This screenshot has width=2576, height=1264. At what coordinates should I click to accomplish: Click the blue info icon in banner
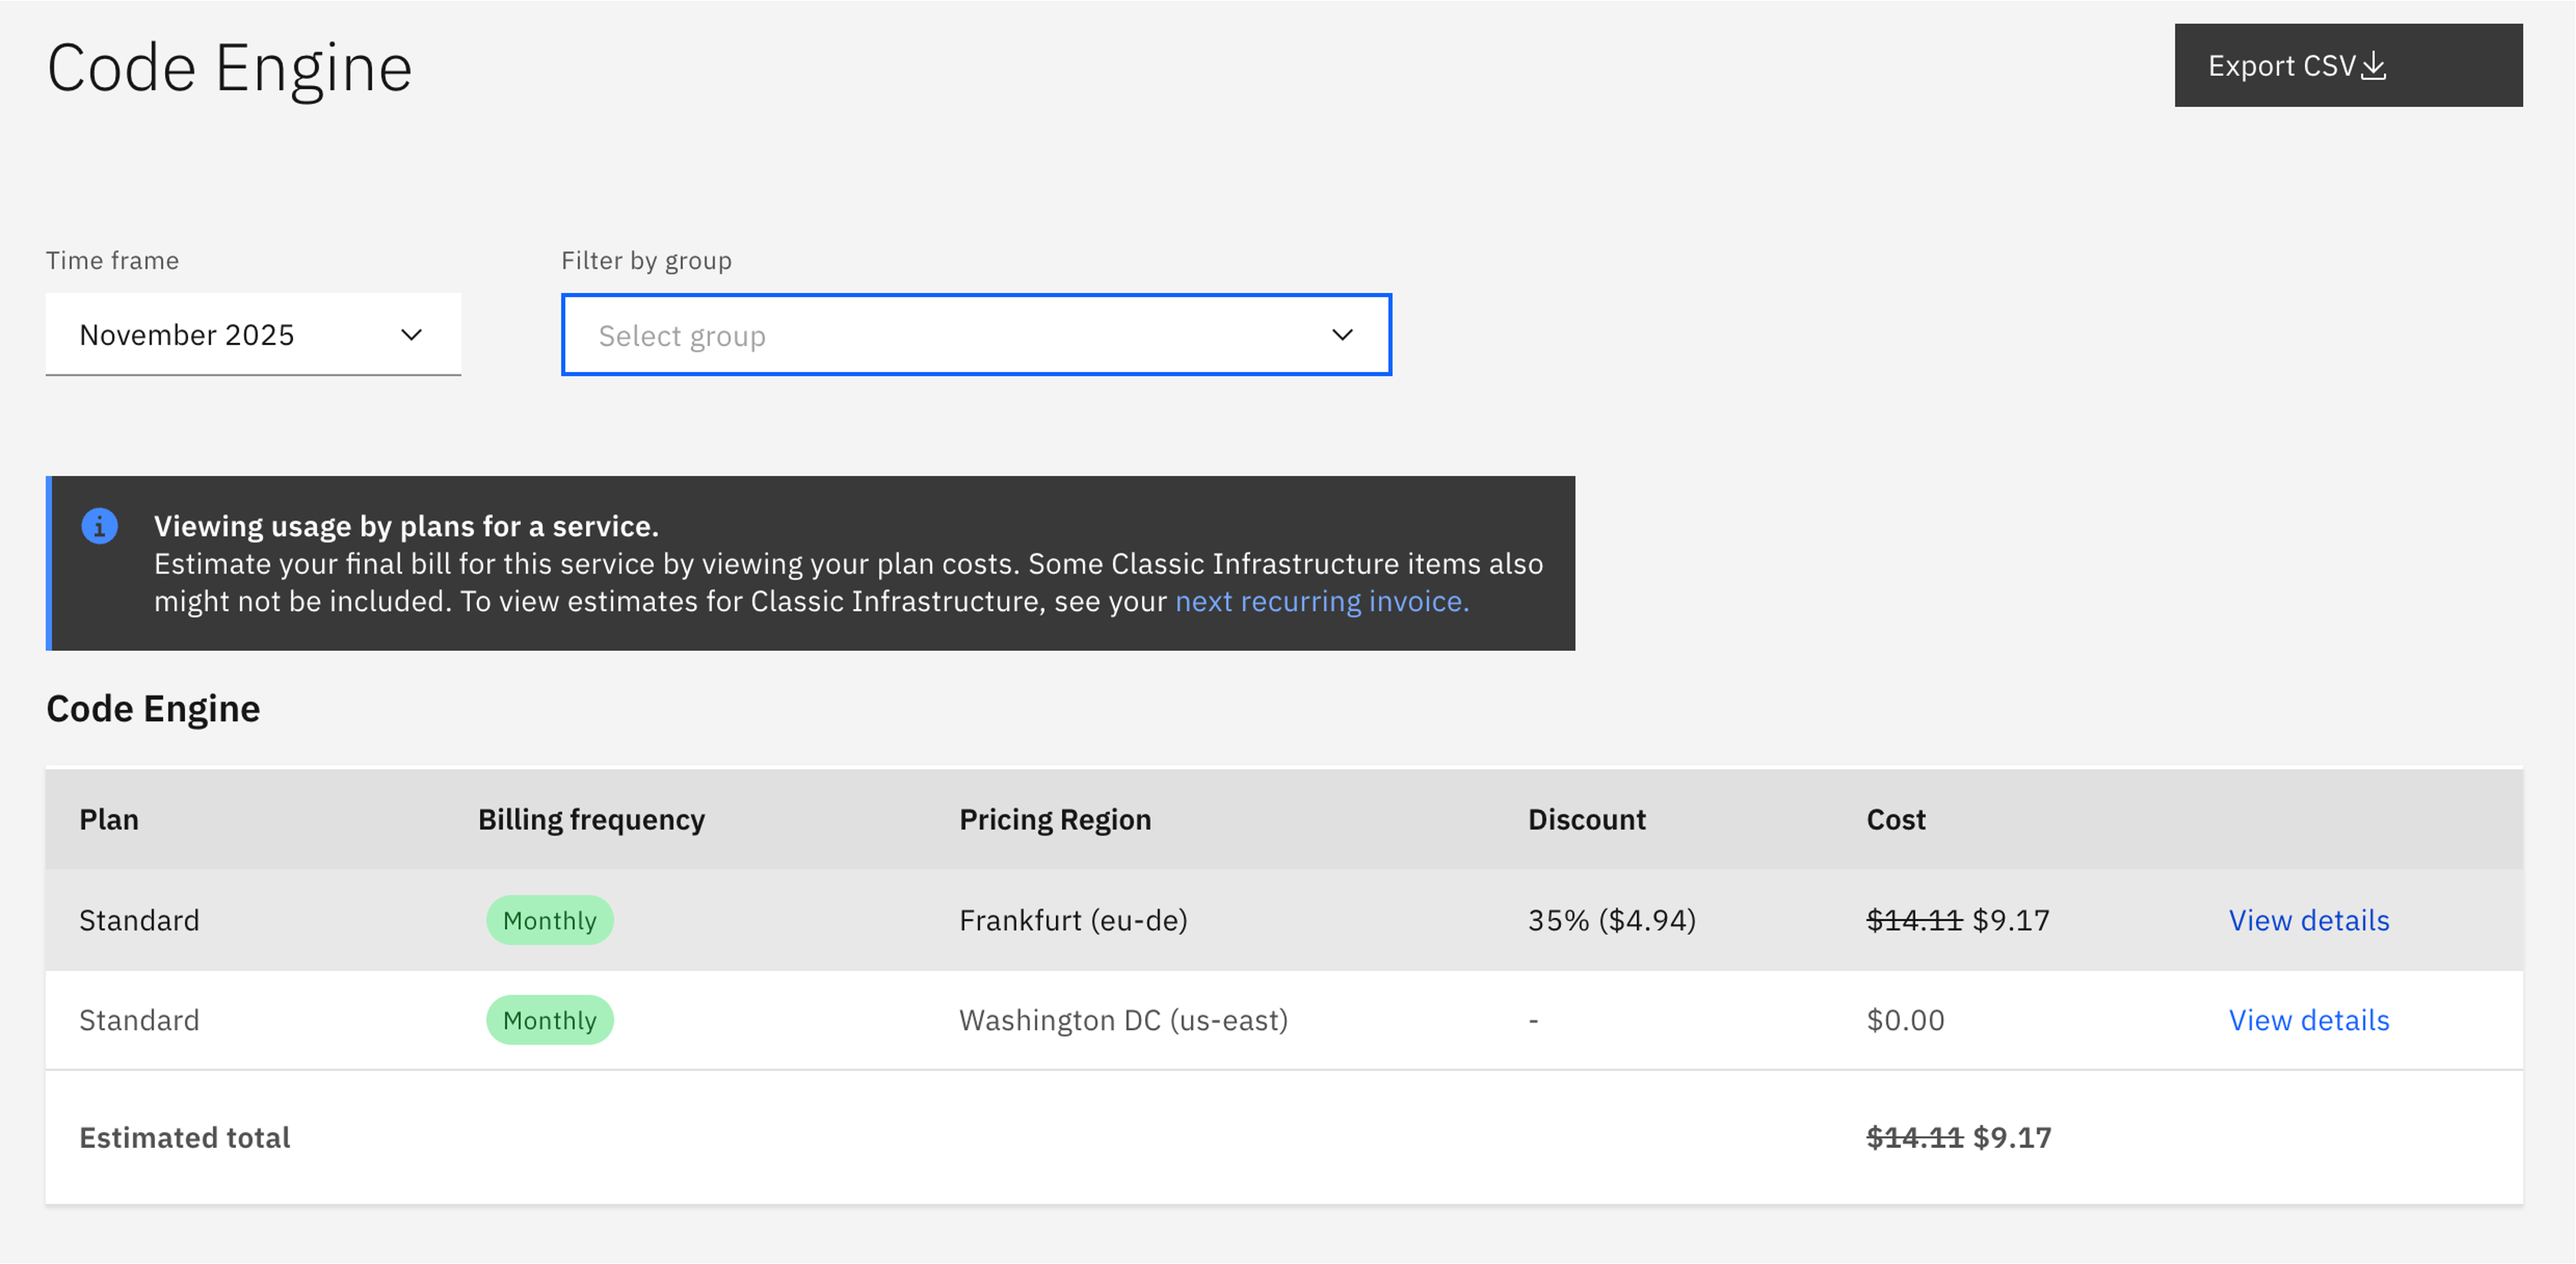point(99,526)
